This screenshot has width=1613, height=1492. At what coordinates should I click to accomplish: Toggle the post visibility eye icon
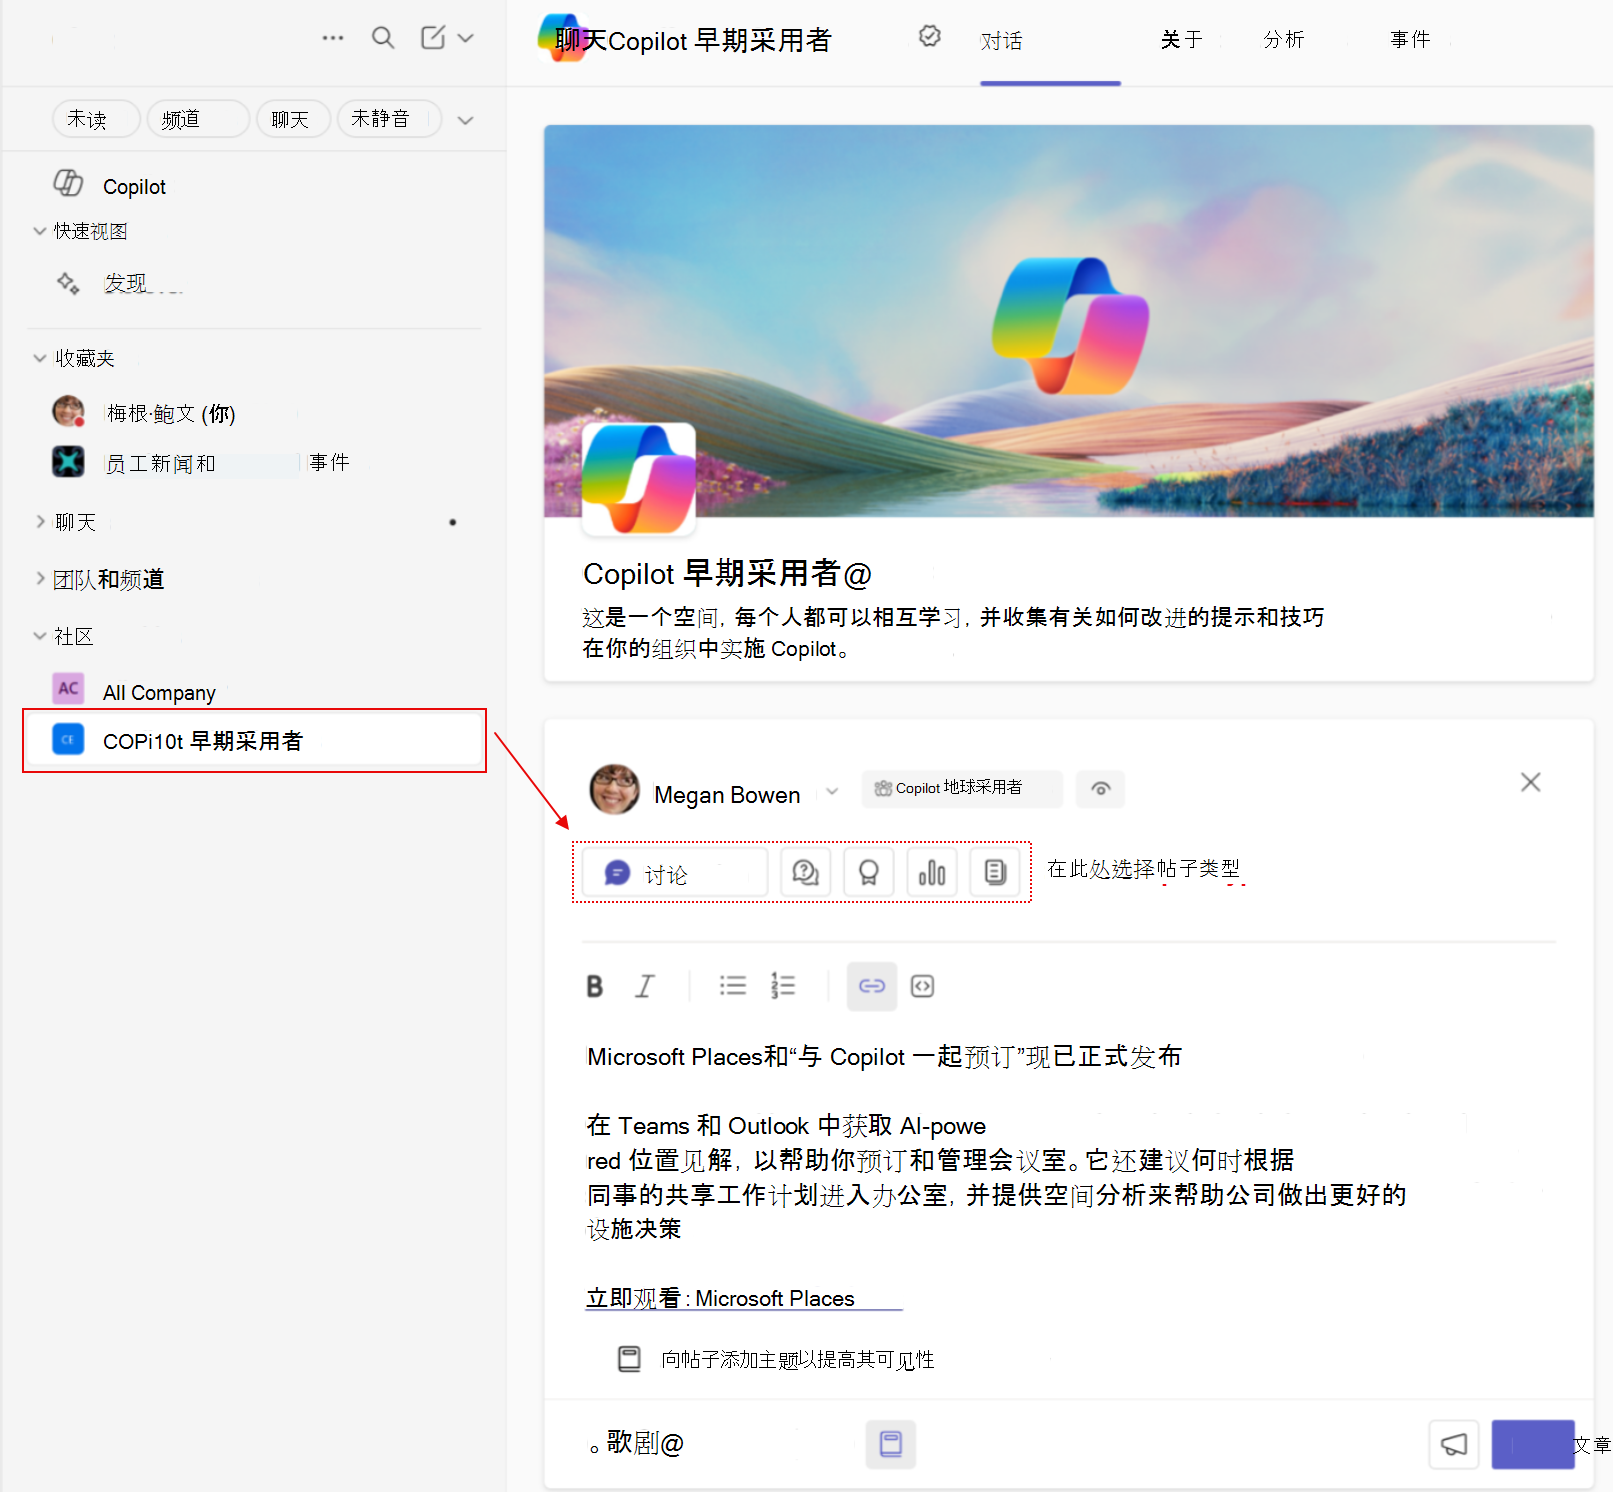pos(1100,789)
